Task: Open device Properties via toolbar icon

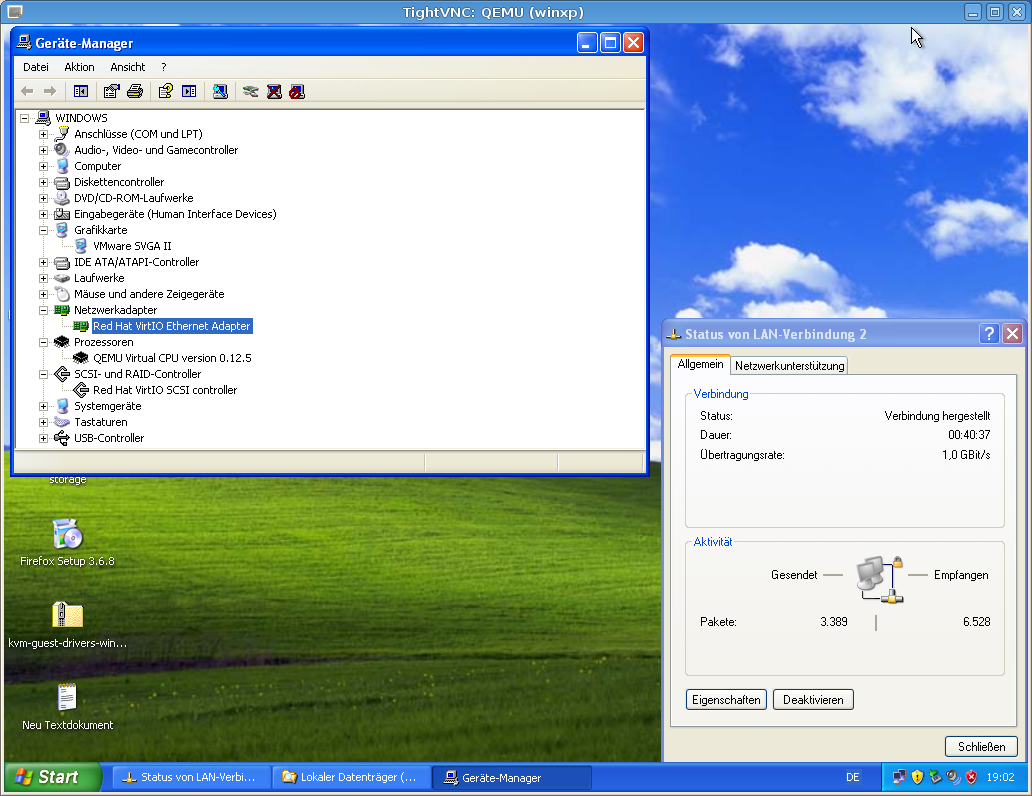Action: coord(112,92)
